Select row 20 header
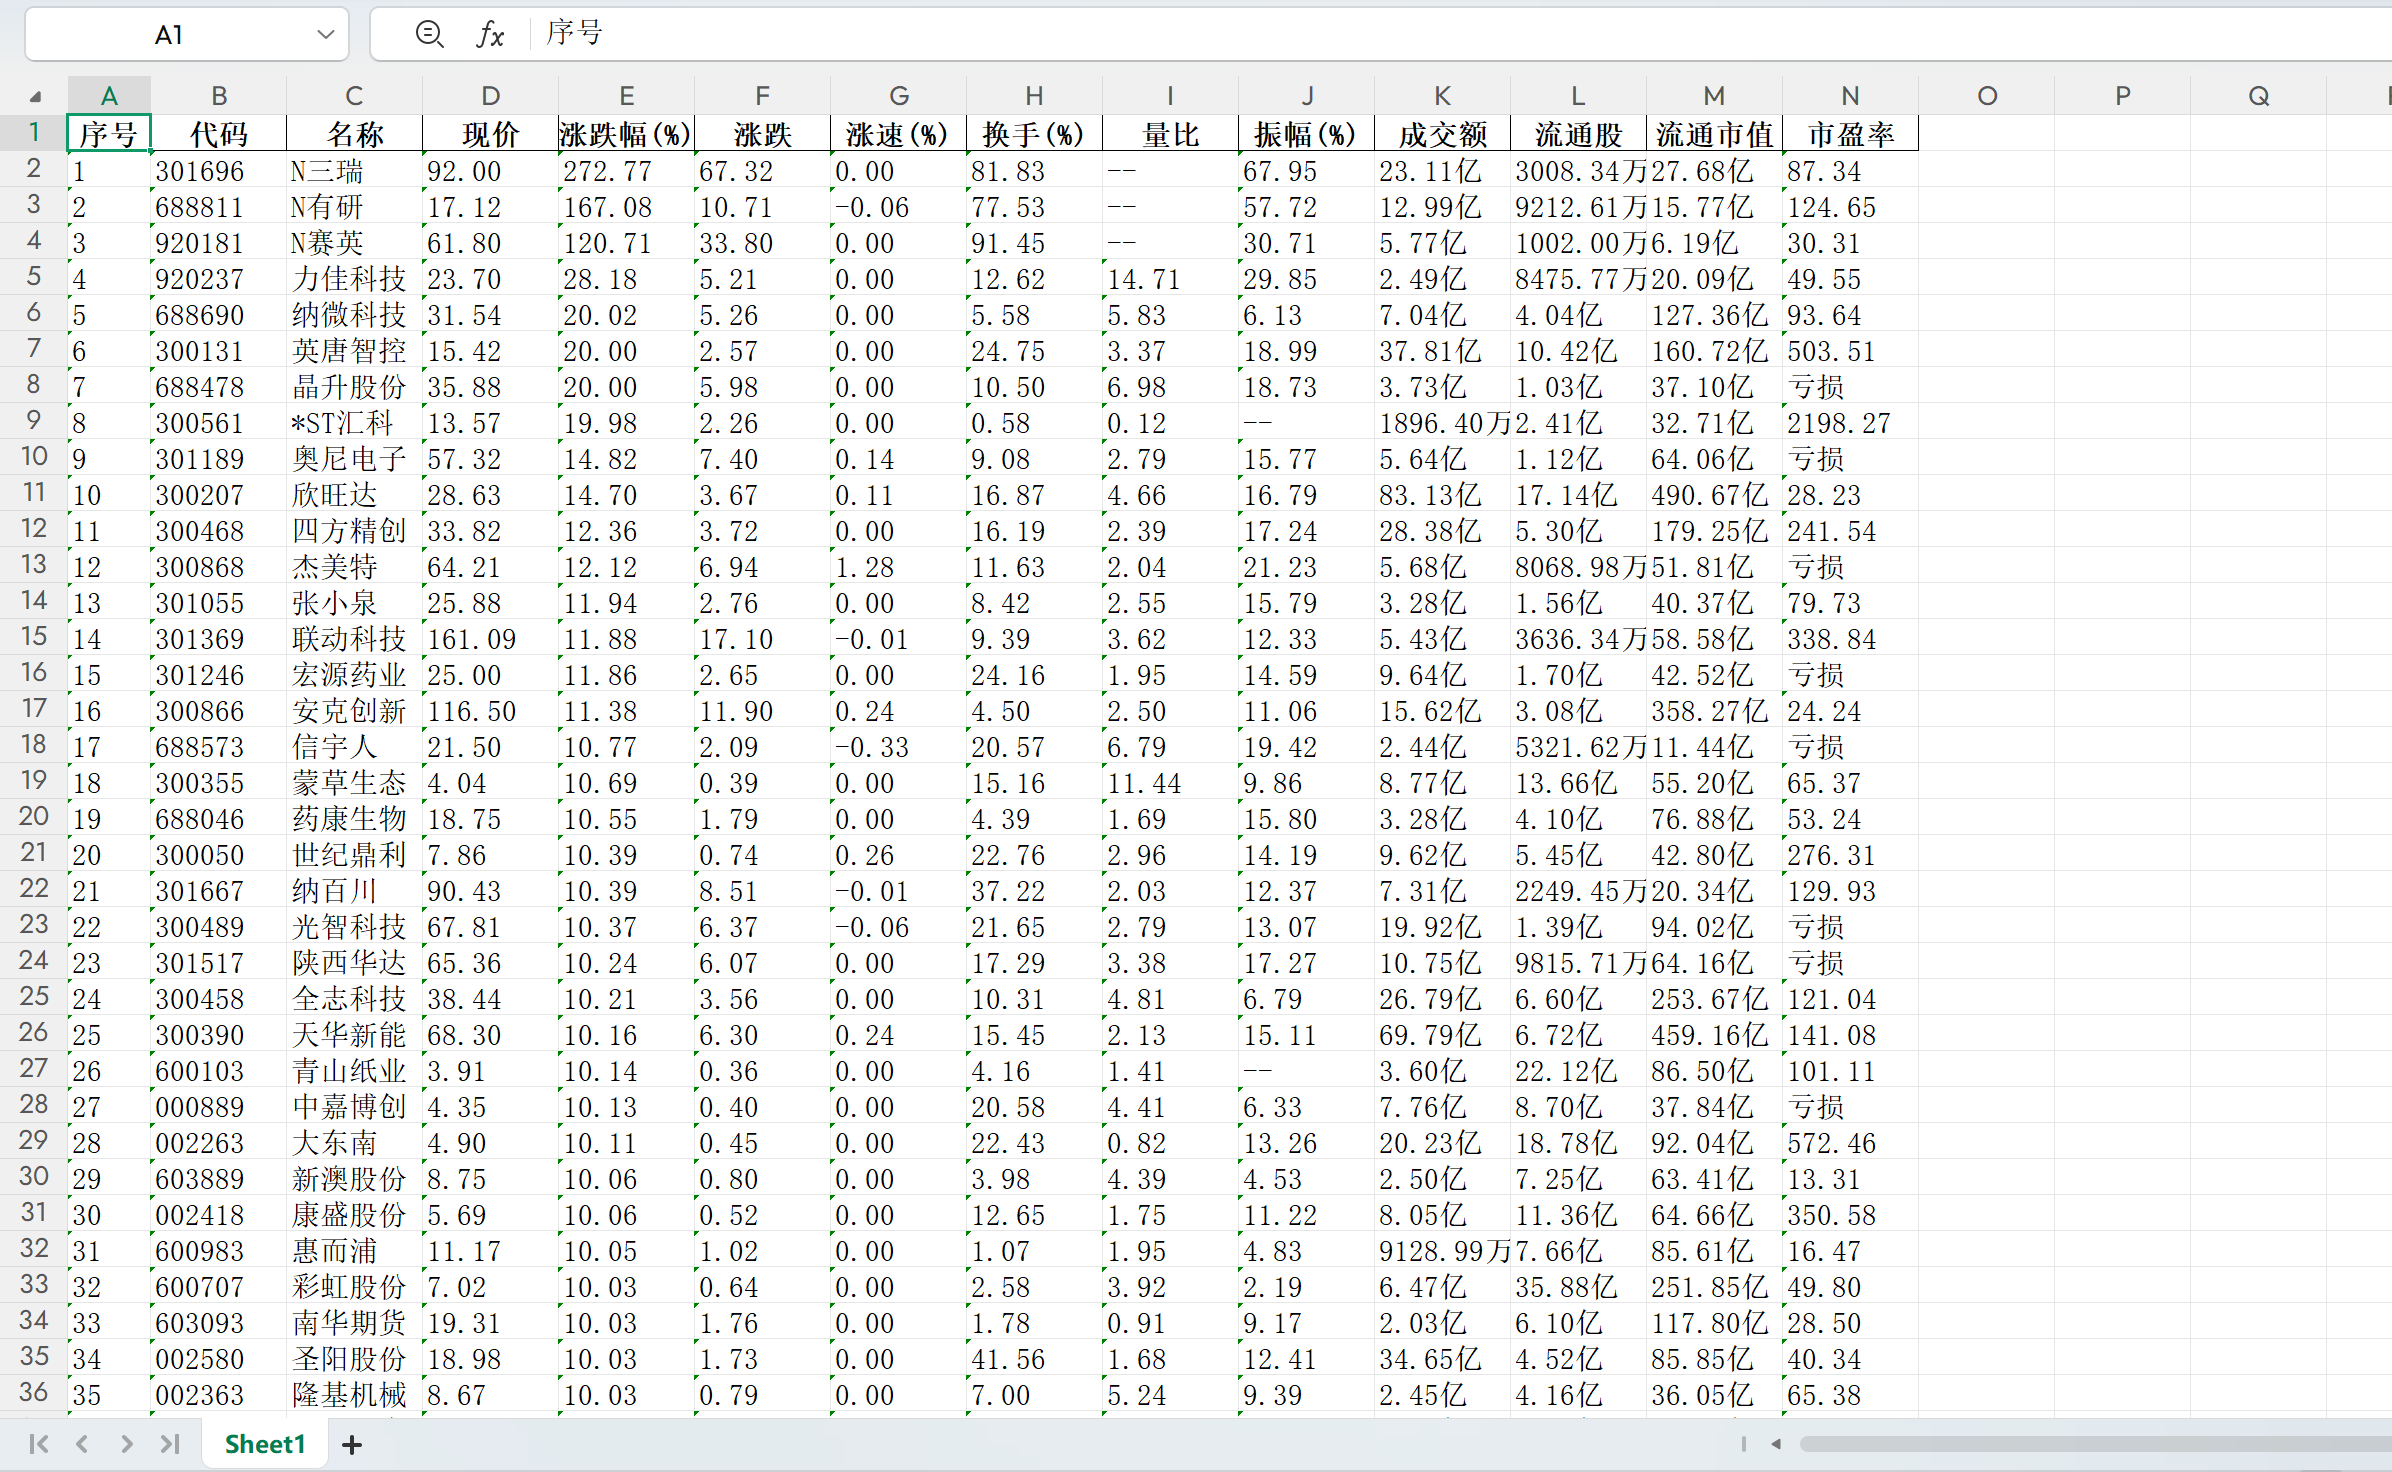Image resolution: width=2392 pixels, height=1472 pixels. tap(34, 817)
